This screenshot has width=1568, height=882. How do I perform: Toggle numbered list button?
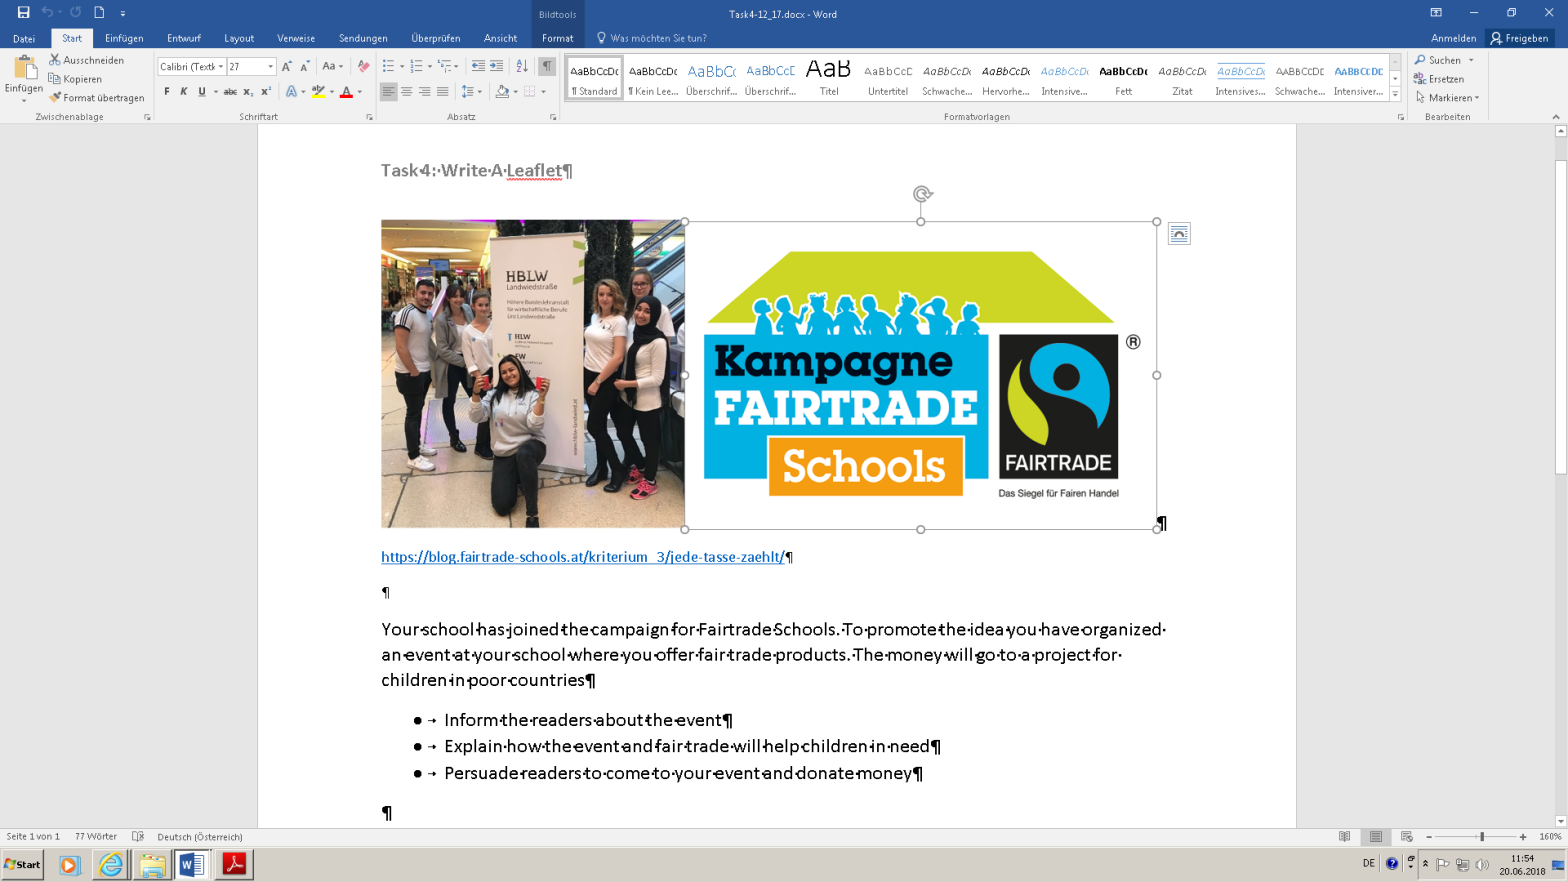417,66
